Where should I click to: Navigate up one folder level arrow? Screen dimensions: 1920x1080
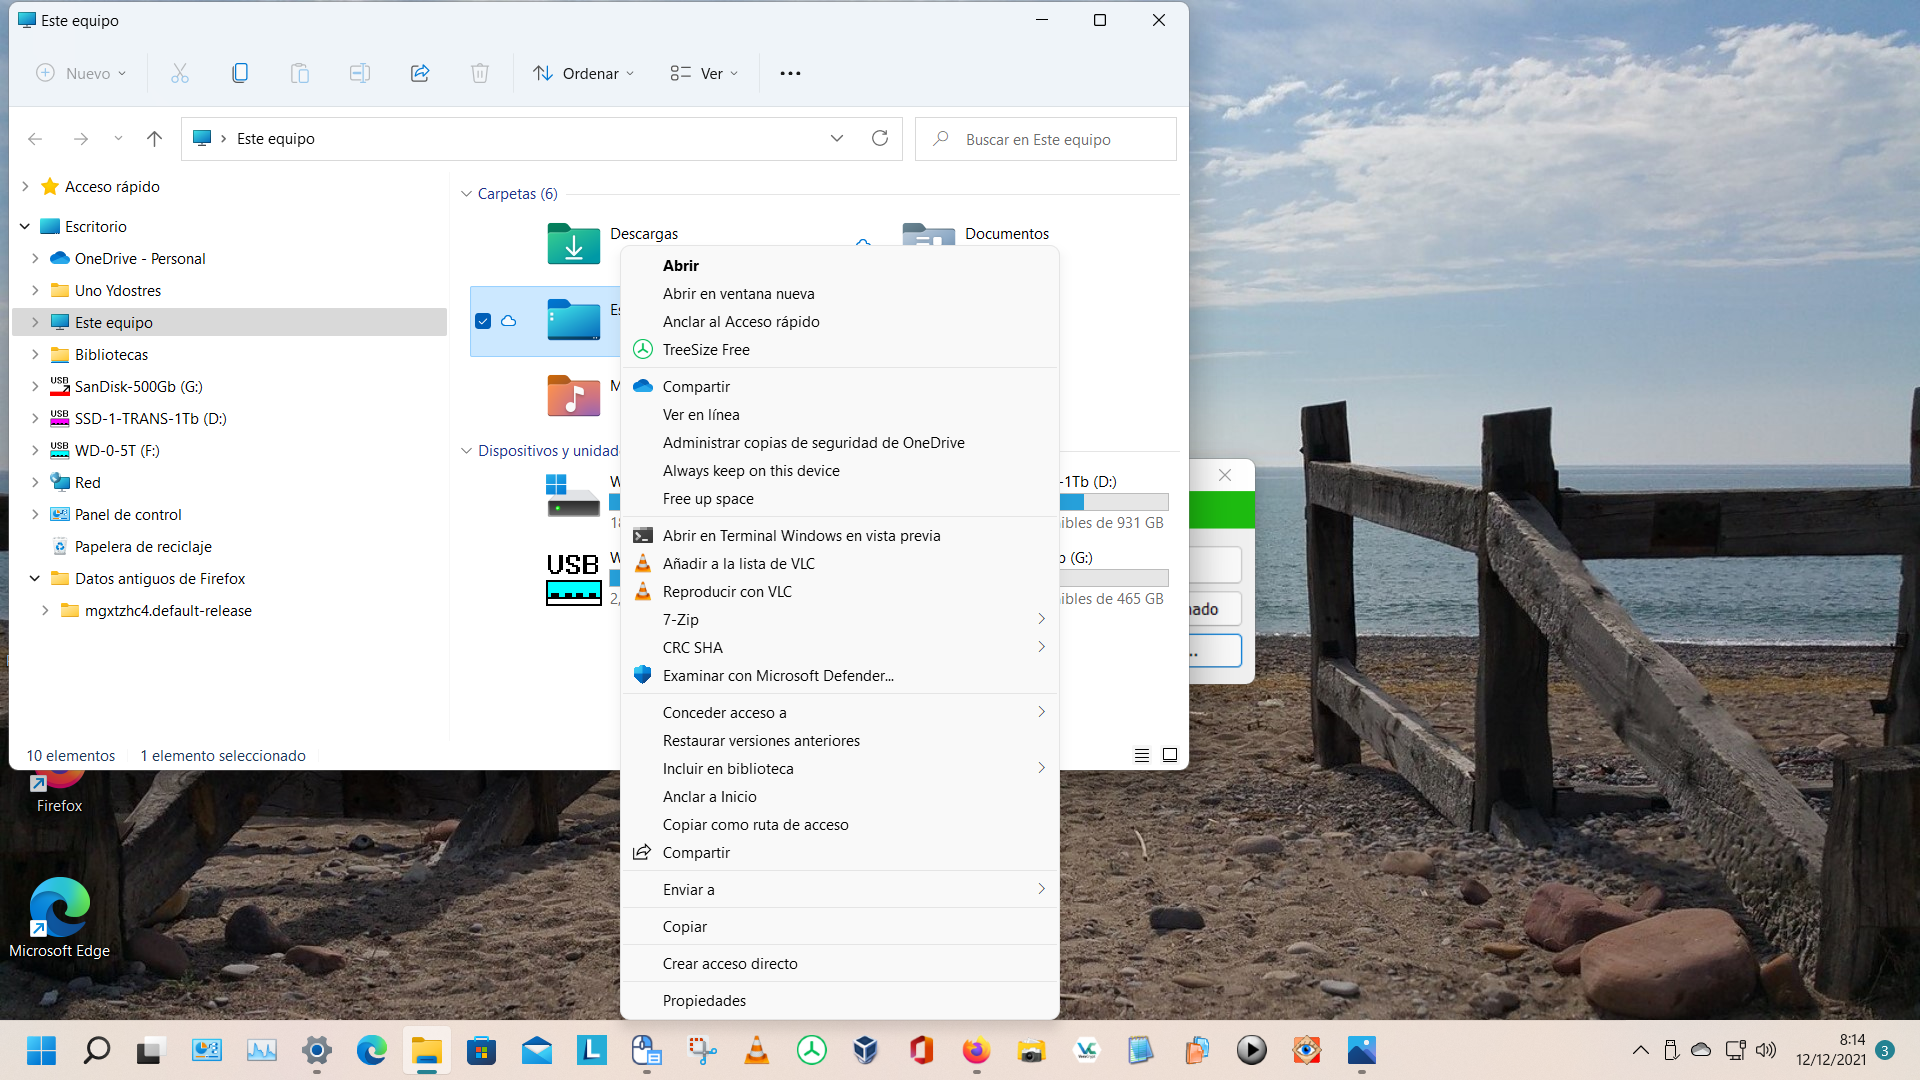[154, 139]
